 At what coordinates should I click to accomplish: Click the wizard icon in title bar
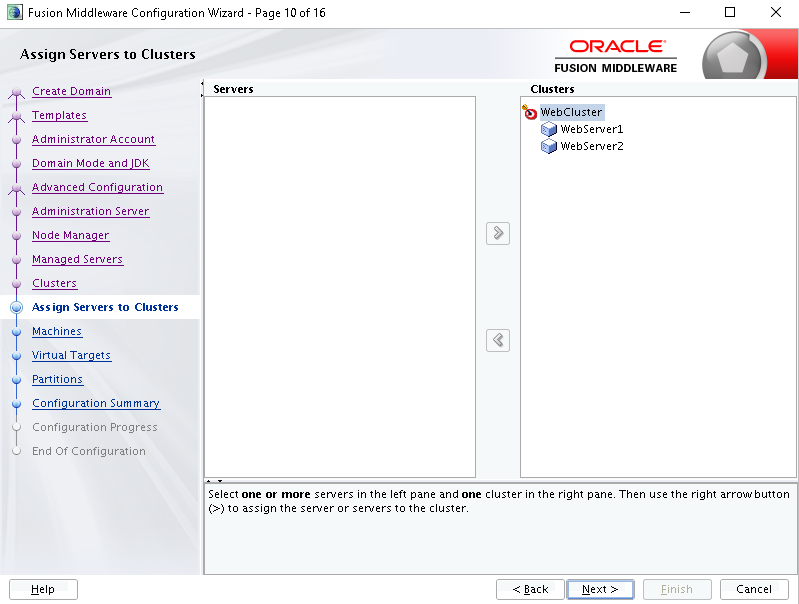14,12
